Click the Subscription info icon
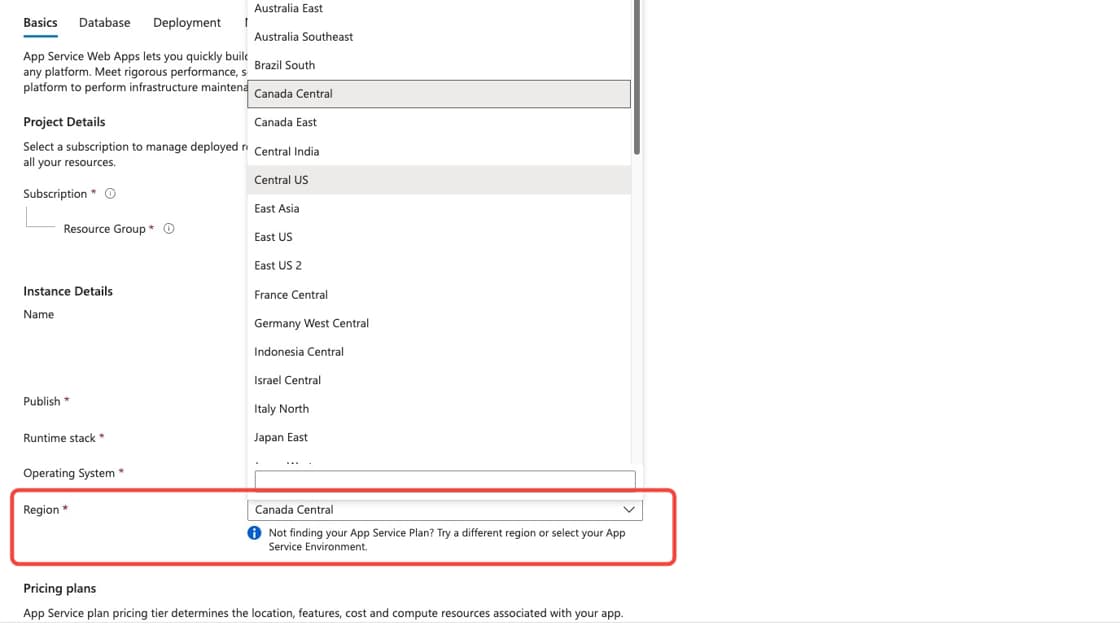This screenshot has width=1120, height=626. [x=110, y=194]
